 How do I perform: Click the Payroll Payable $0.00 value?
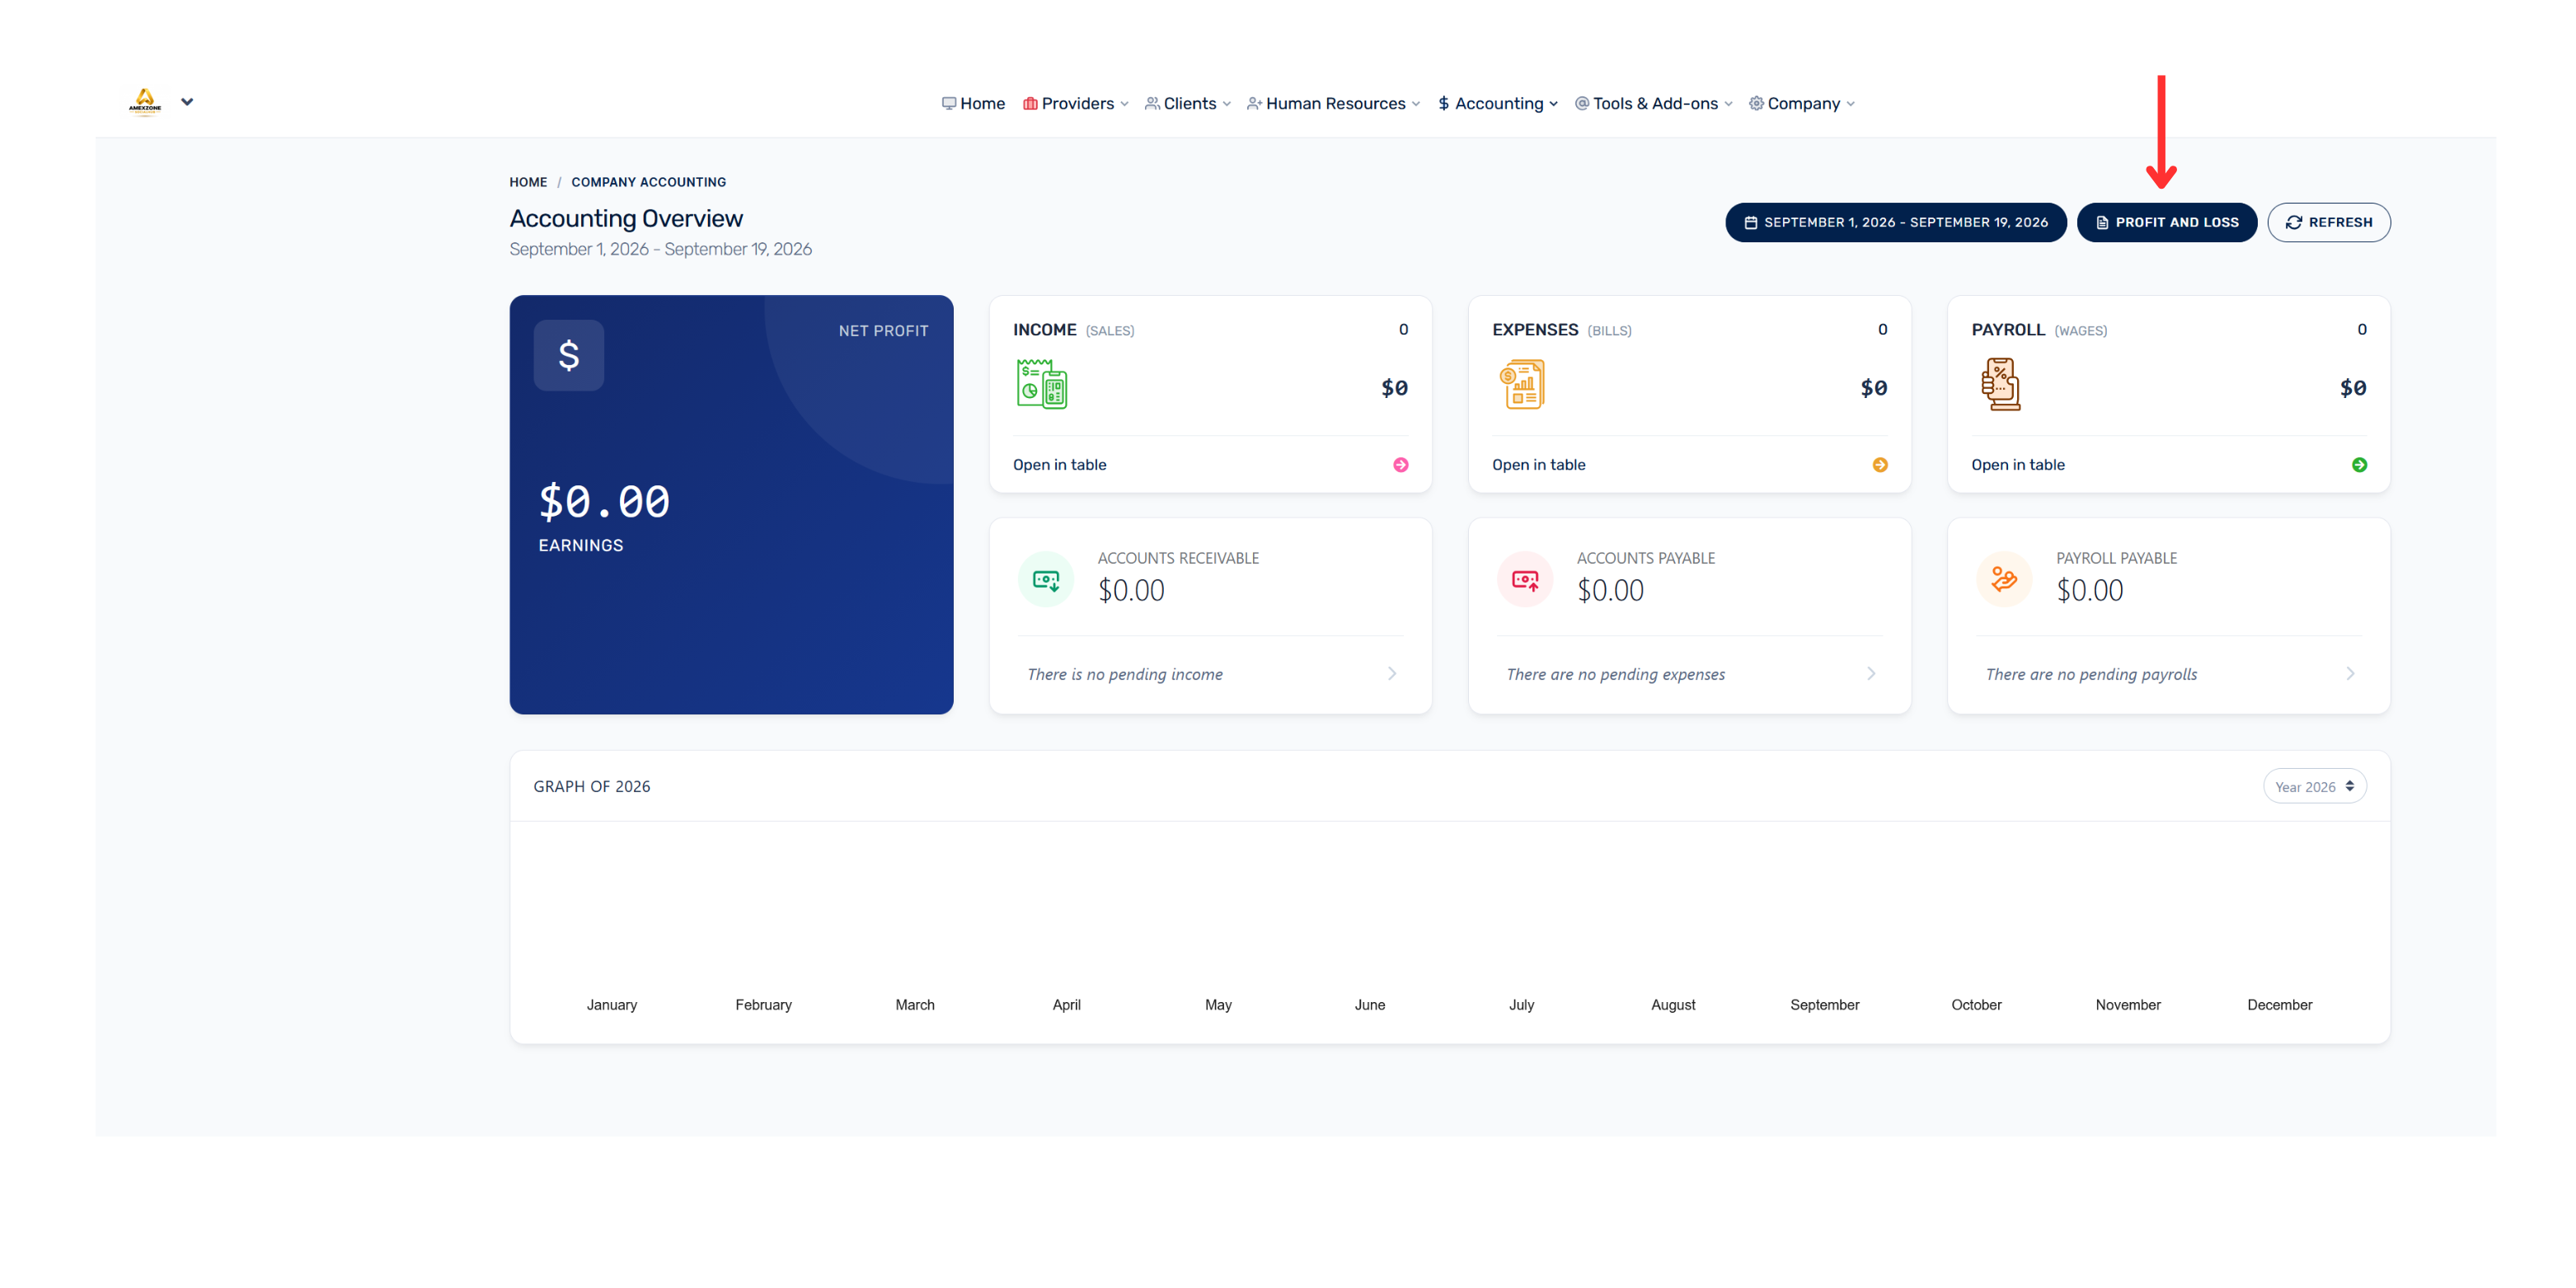tap(2089, 591)
